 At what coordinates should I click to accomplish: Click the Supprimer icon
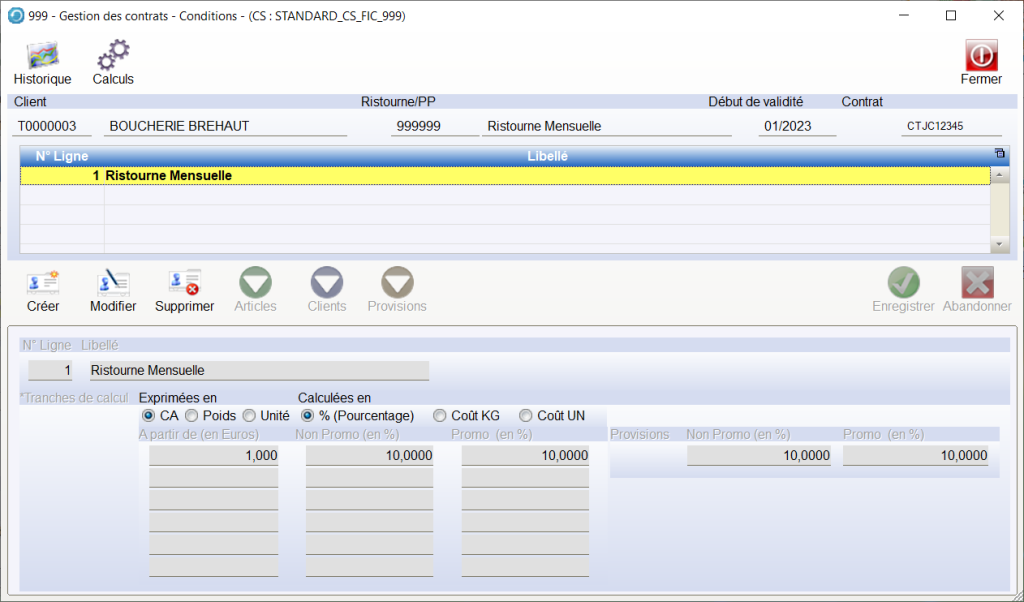[184, 283]
